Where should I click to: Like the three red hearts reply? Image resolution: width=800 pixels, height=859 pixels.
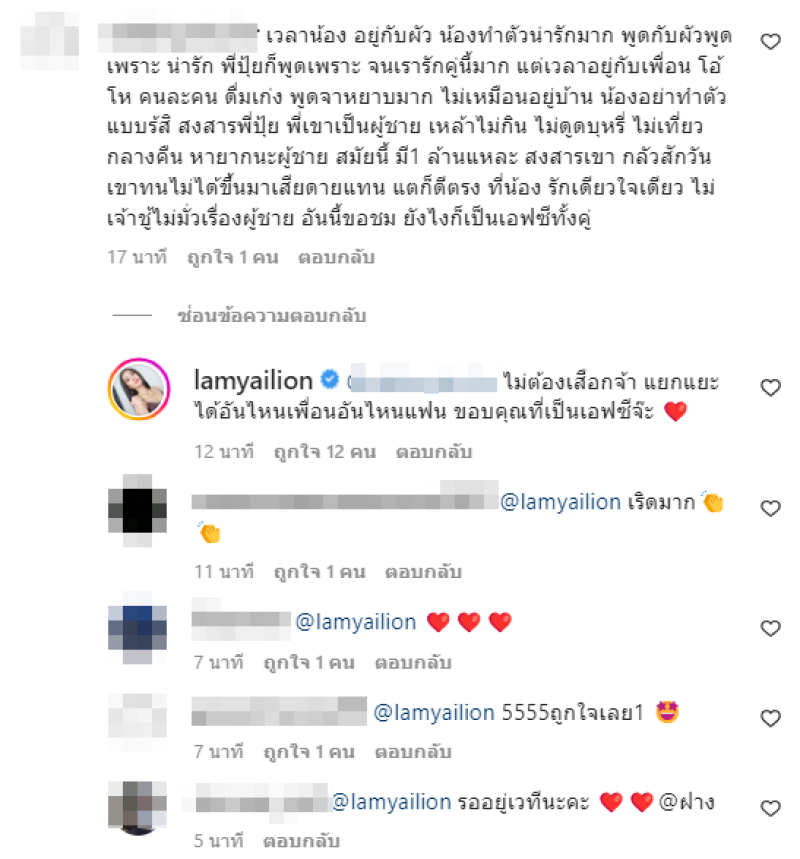coord(770,628)
